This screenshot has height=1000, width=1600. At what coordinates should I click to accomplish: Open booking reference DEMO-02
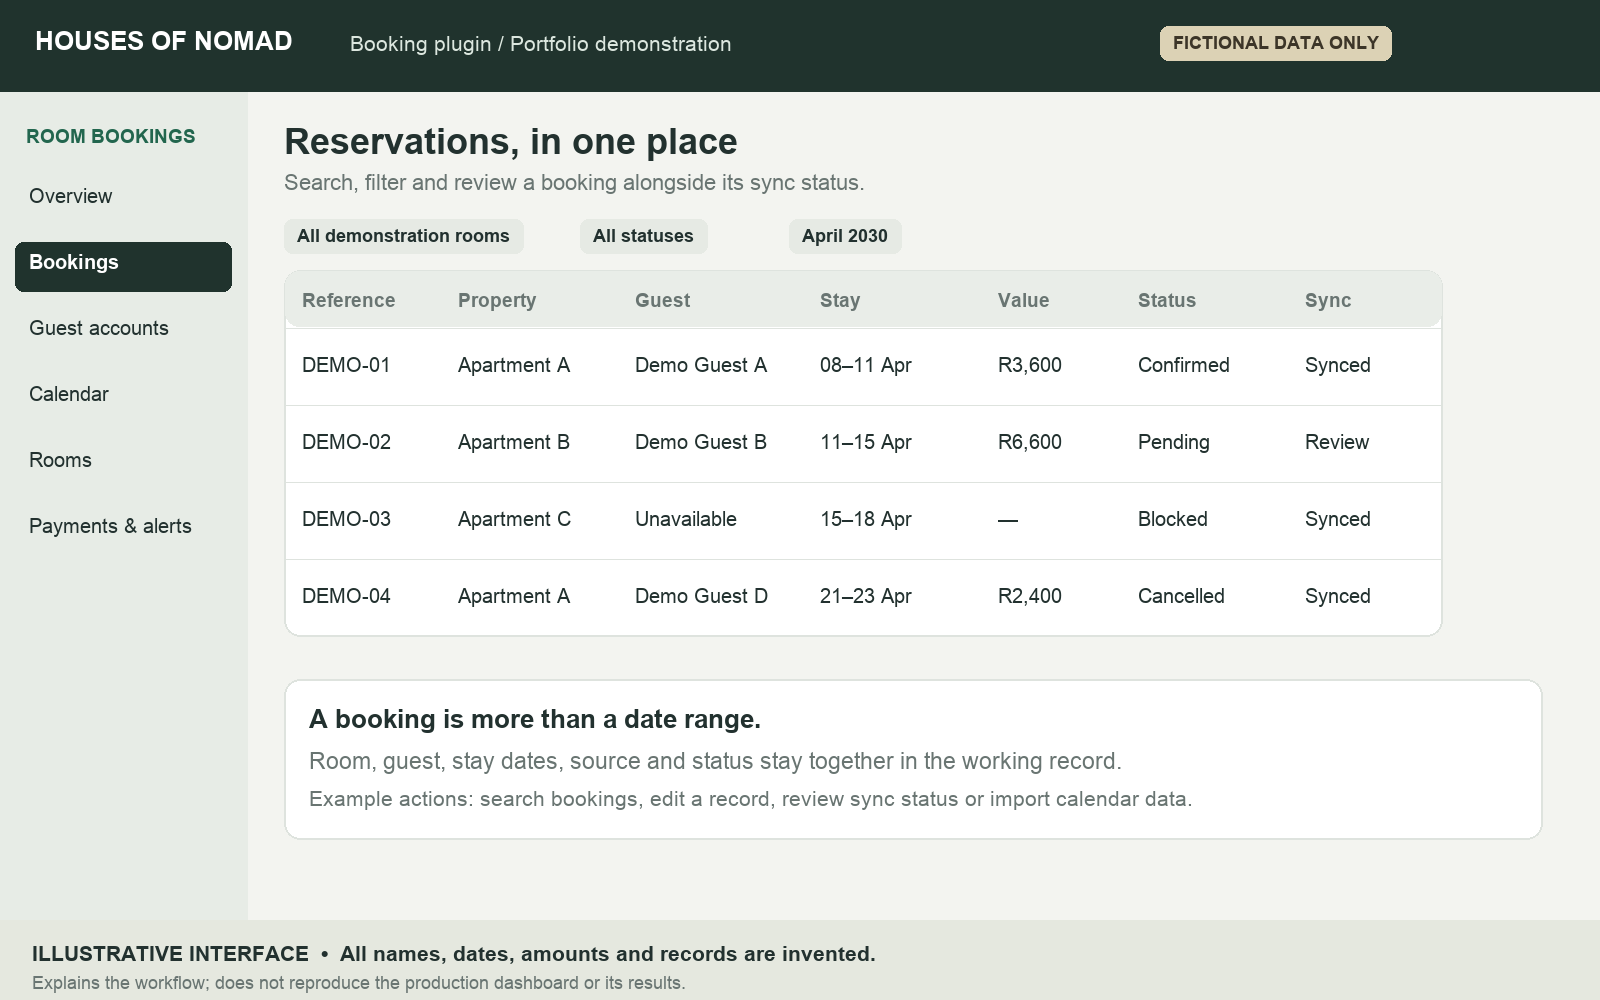coord(346,442)
